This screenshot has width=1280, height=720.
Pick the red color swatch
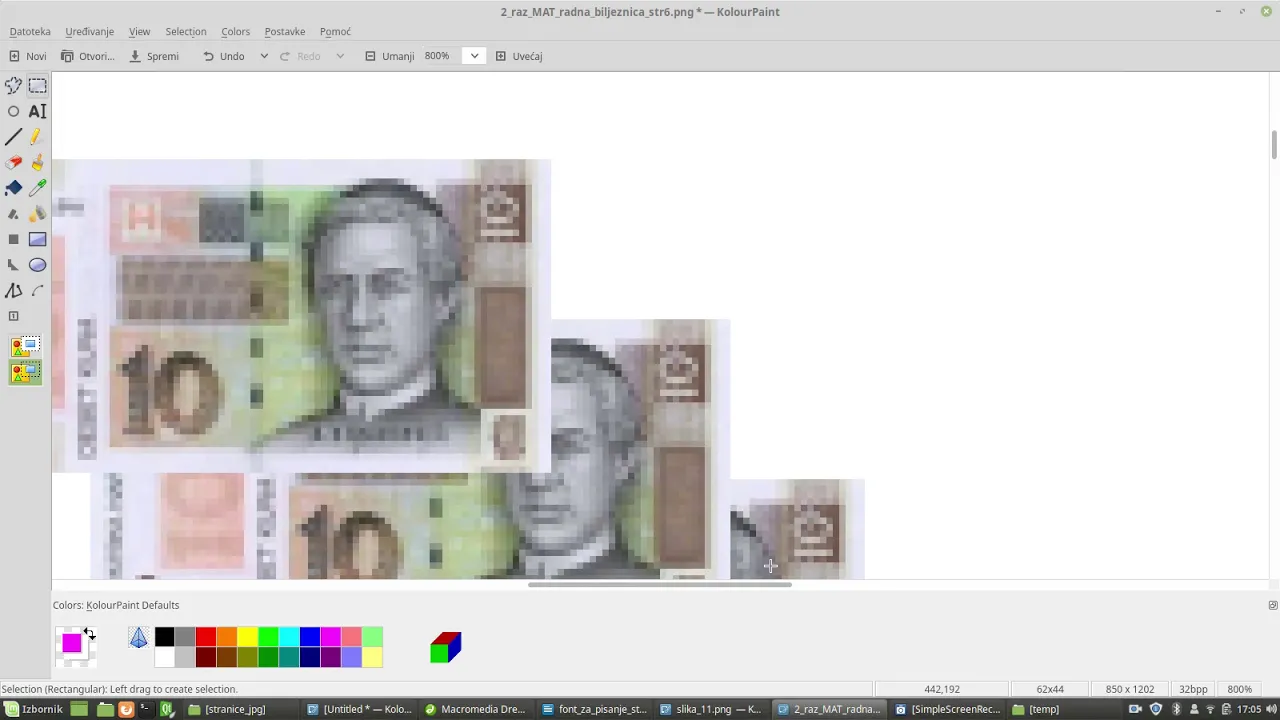click(206, 637)
